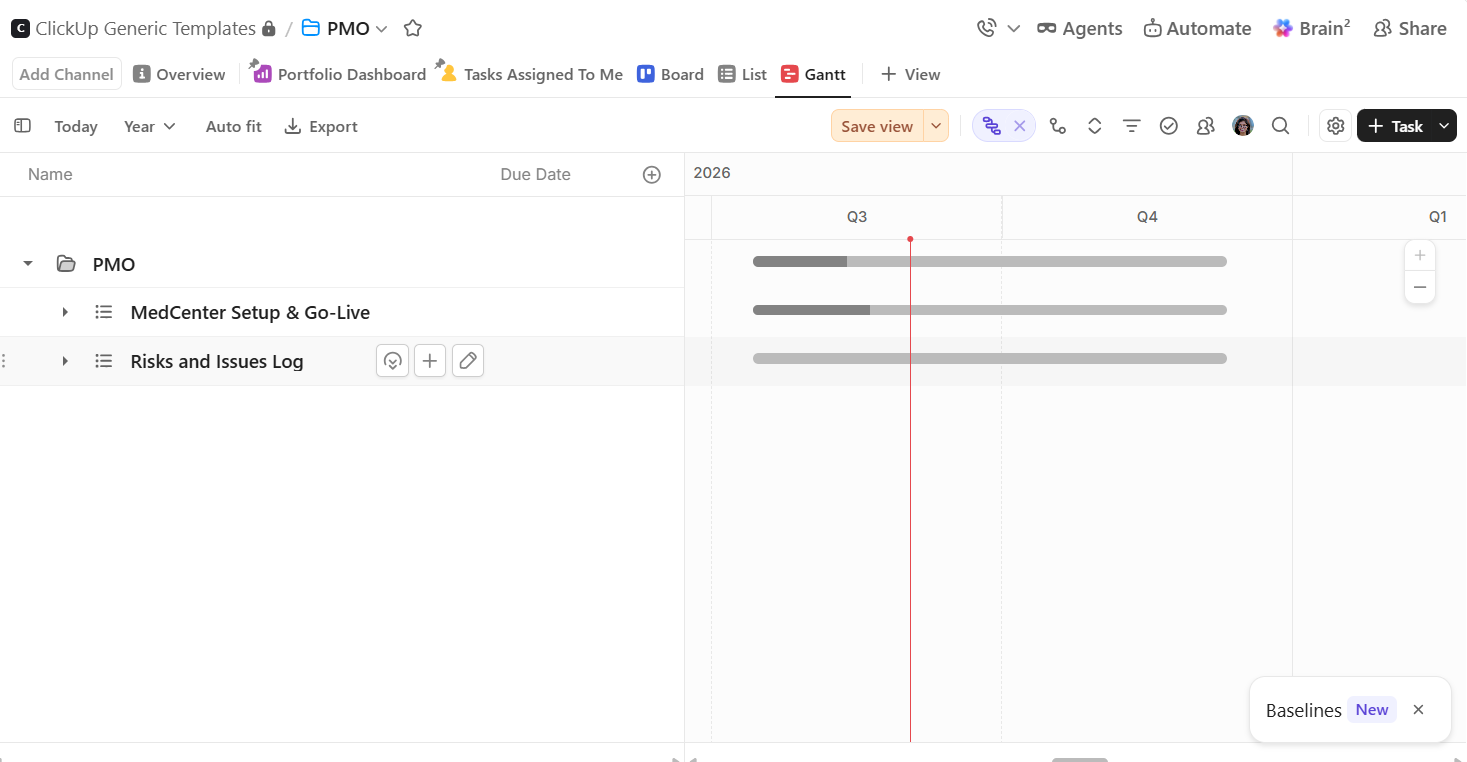
Task: Add a column with the plus circle icon
Action: pos(652,175)
